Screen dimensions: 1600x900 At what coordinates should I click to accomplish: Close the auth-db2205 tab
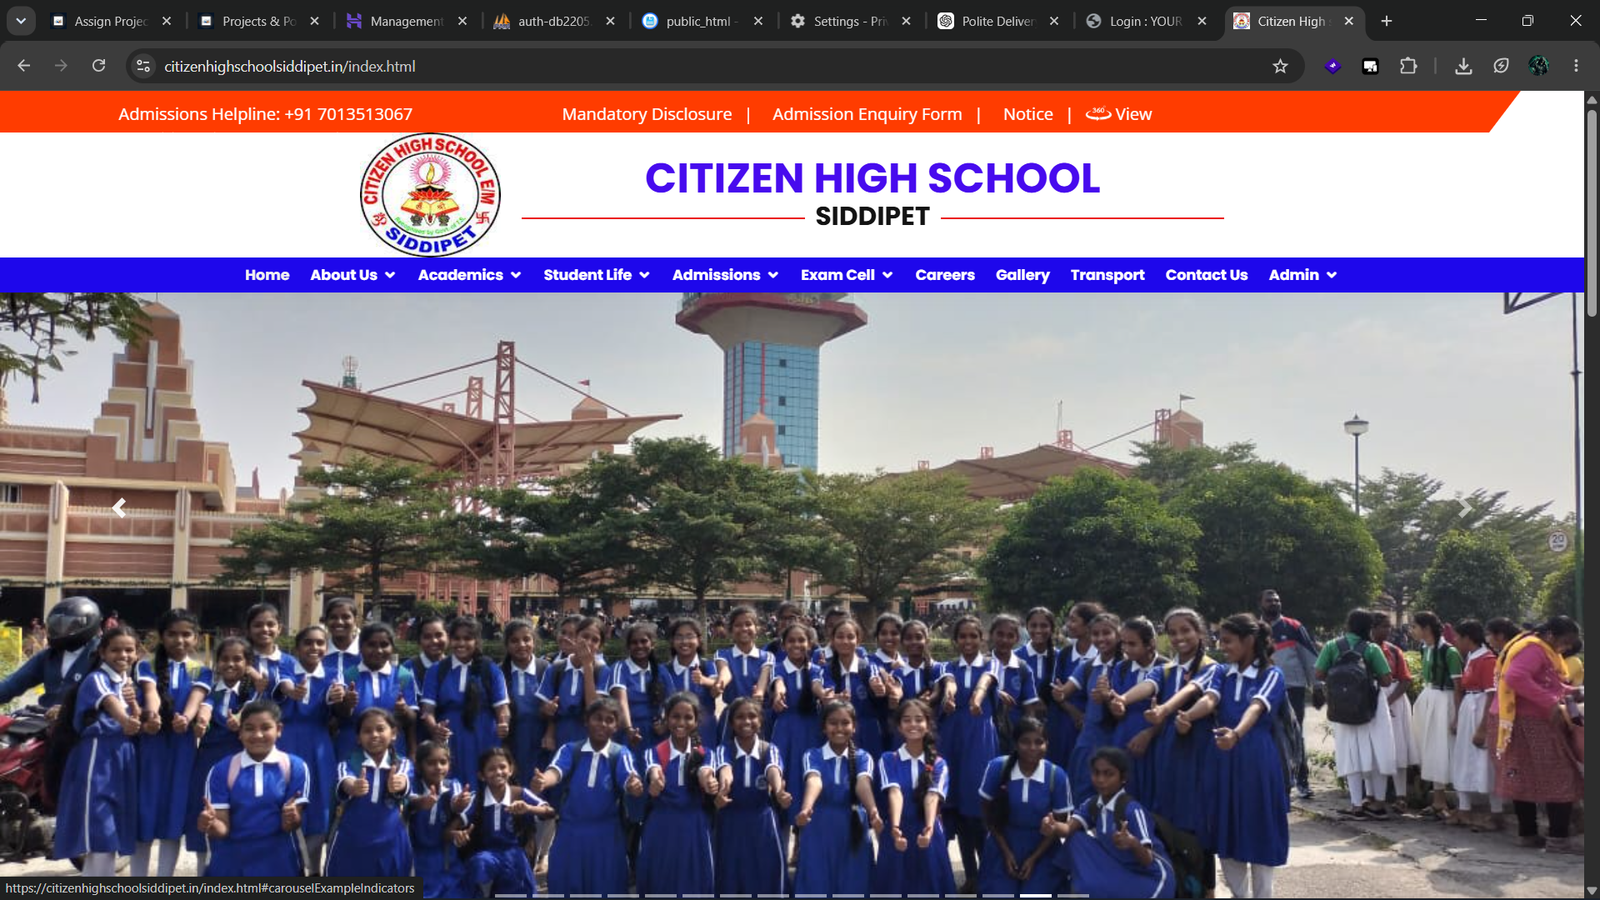610,21
